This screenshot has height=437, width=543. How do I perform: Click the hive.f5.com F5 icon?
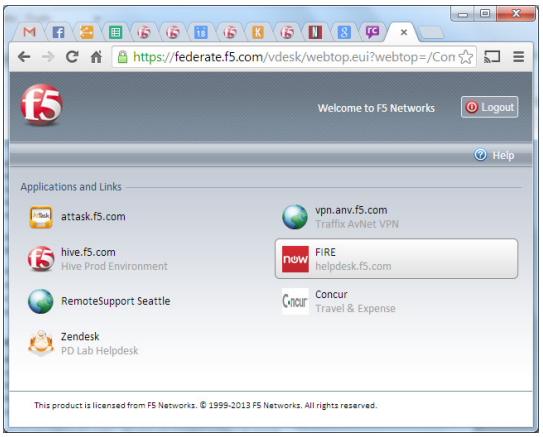41,259
